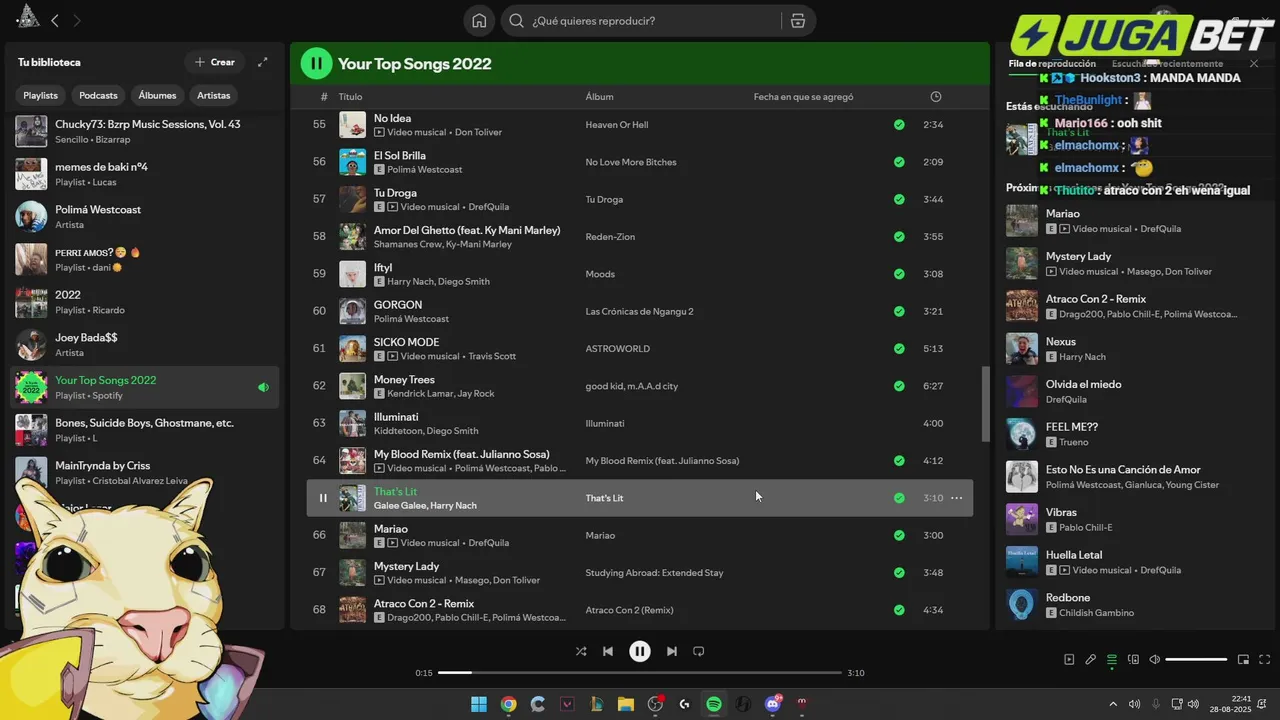
Task: Skip to the next track
Action: [672, 651]
